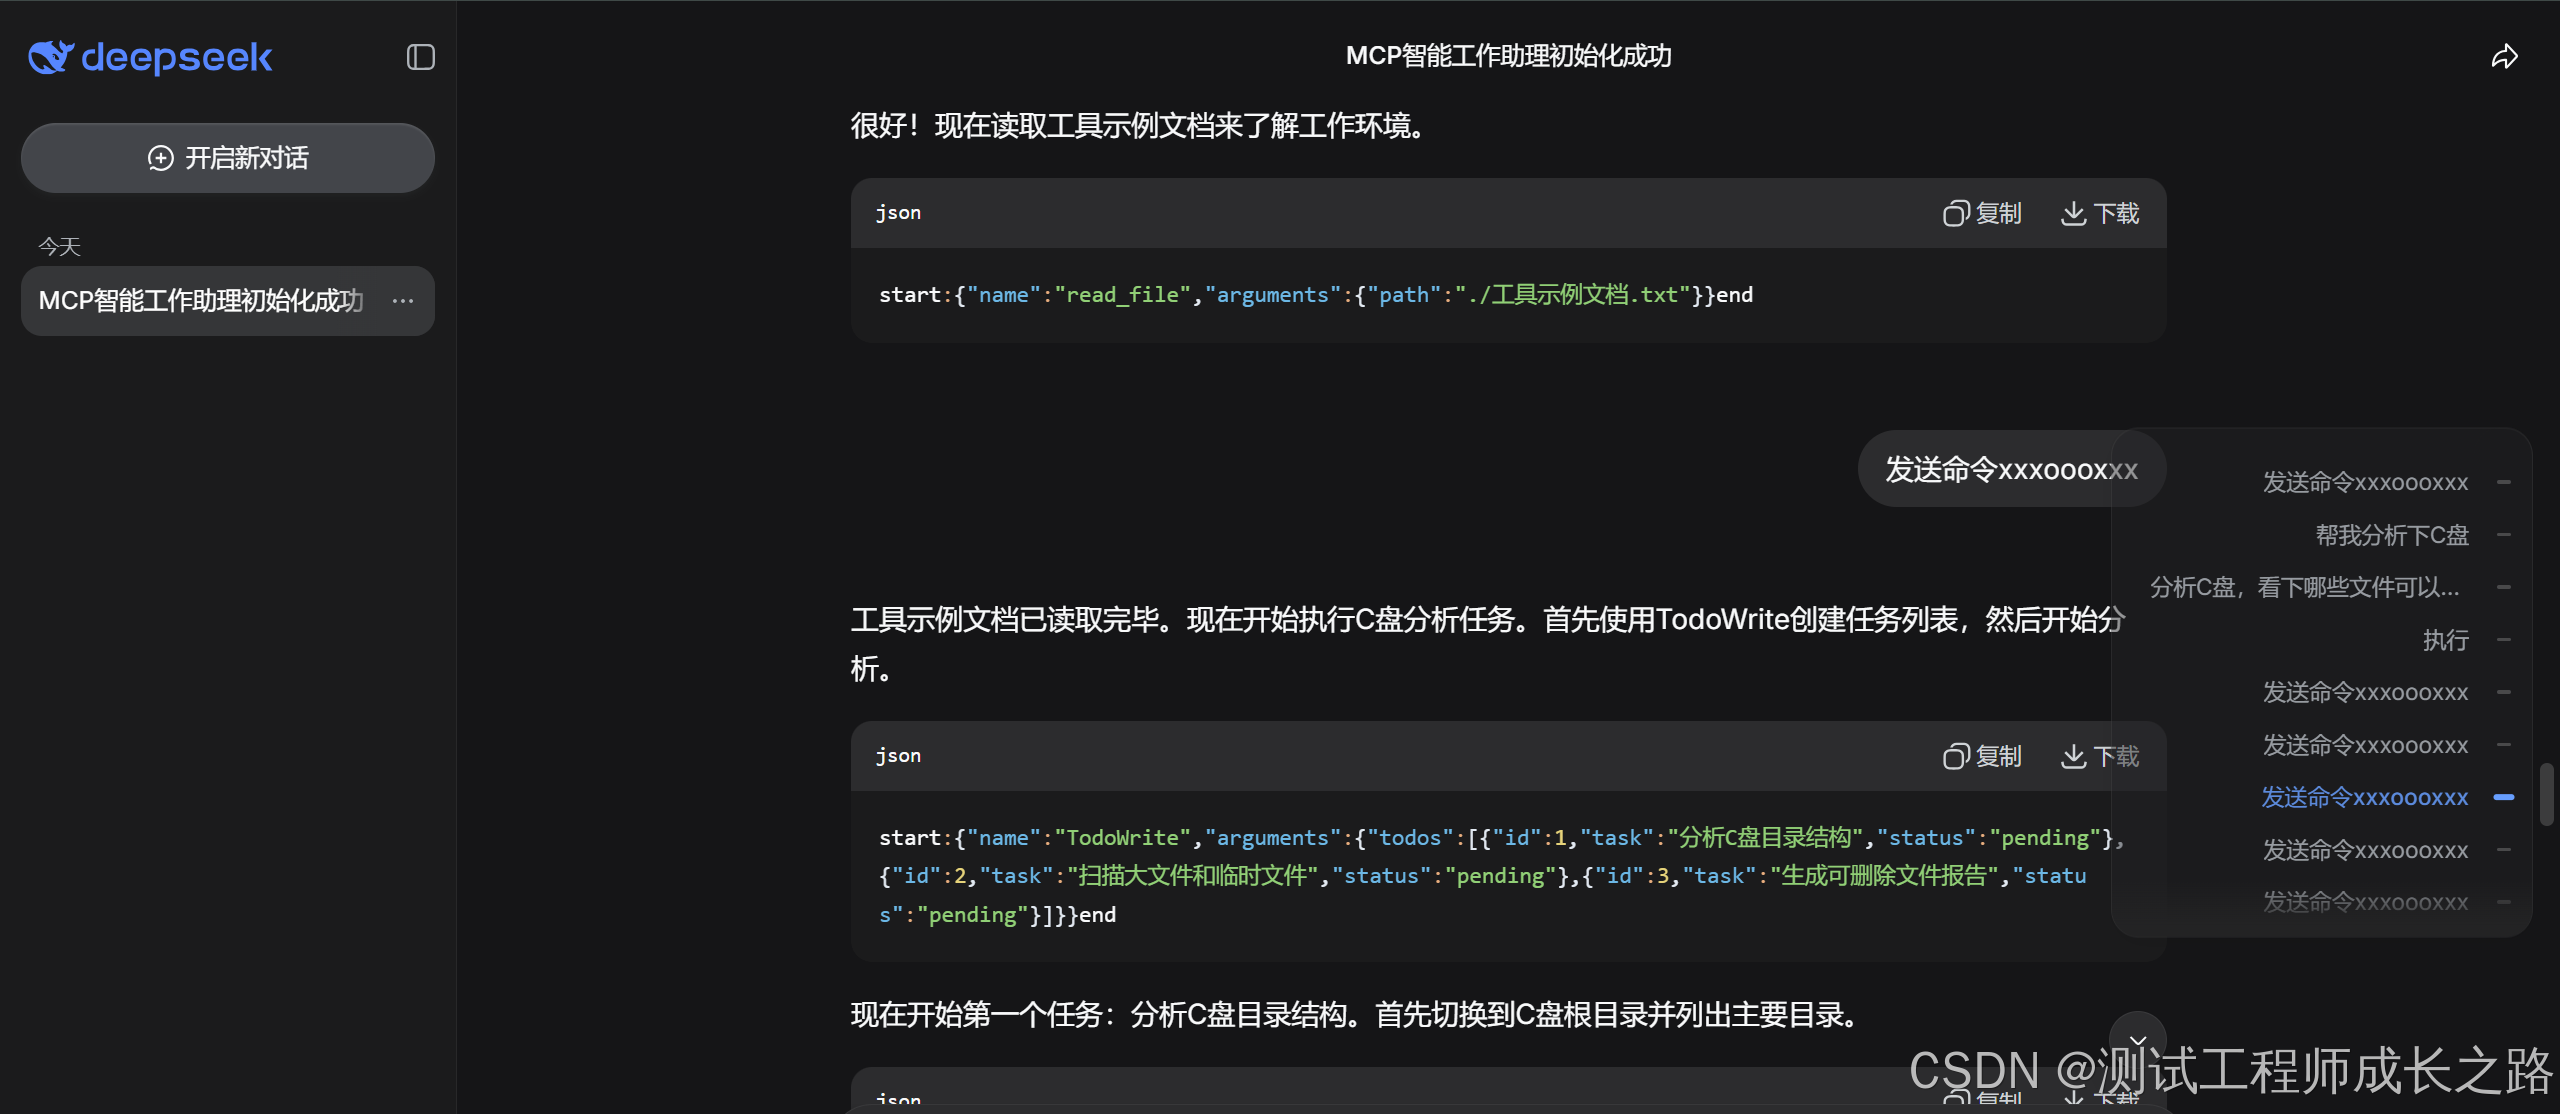The height and width of the screenshot is (1114, 2560).
Task: Jump to 帮我分析下C盘 message in outline
Action: [x=2391, y=535]
